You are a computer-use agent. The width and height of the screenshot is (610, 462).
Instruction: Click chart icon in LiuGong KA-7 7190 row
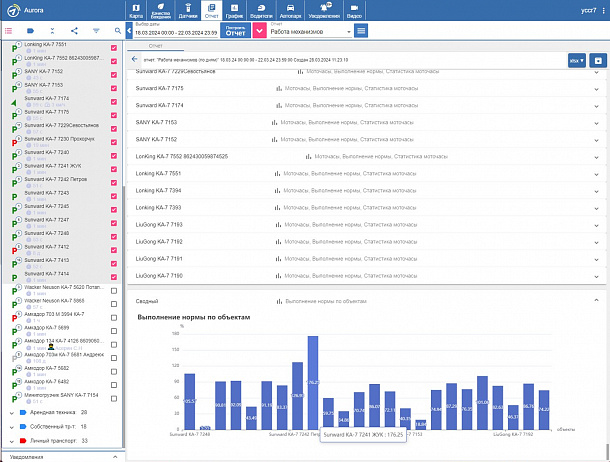278,276
